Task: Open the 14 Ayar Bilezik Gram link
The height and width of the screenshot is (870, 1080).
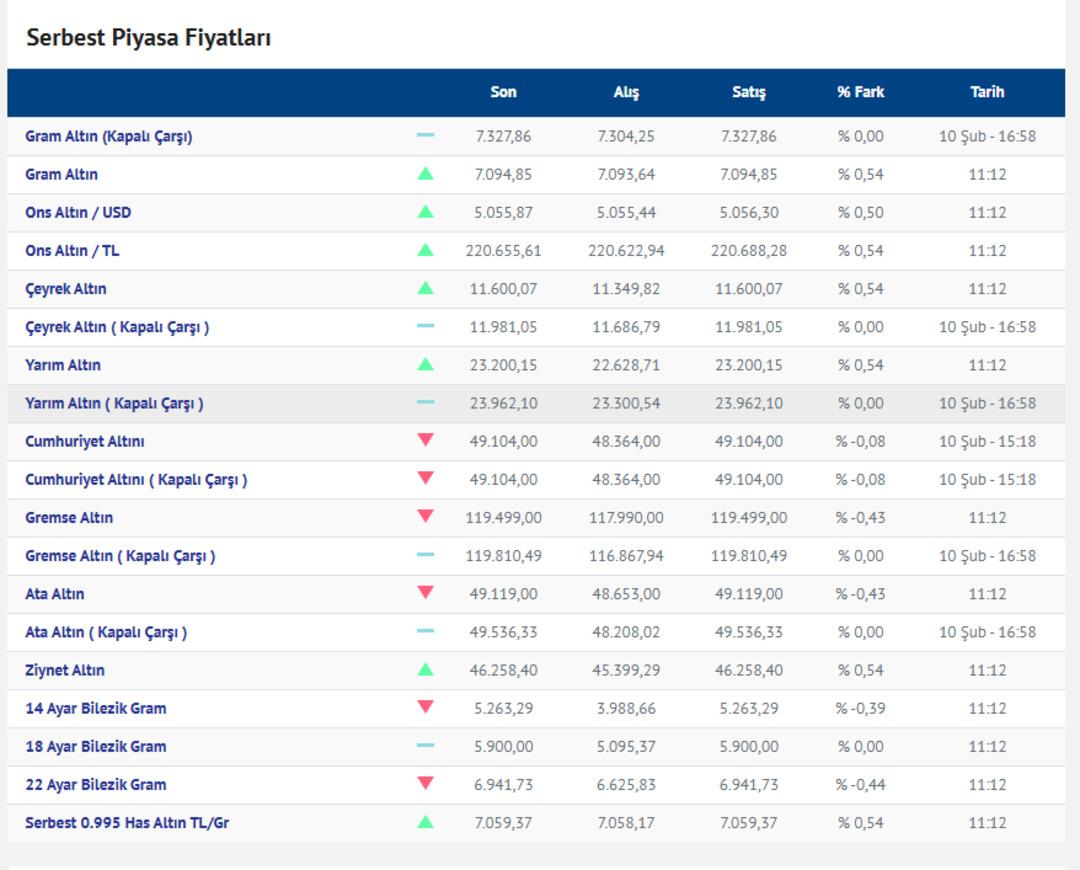Action: pos(95,708)
